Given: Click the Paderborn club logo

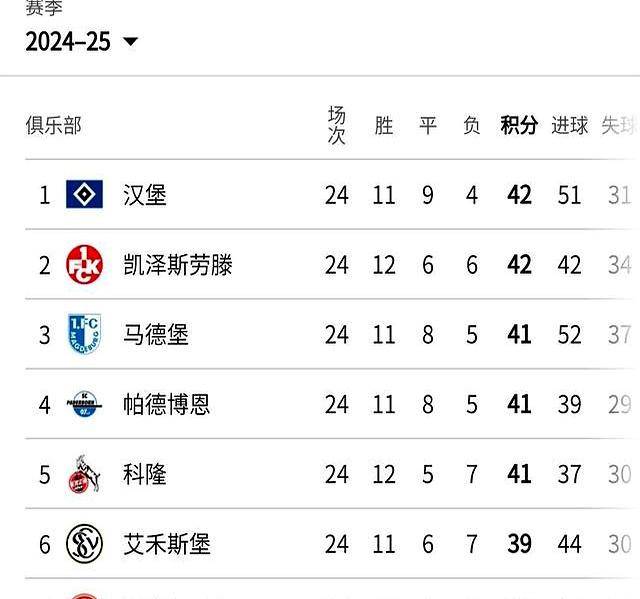Looking at the screenshot, I should [84, 404].
